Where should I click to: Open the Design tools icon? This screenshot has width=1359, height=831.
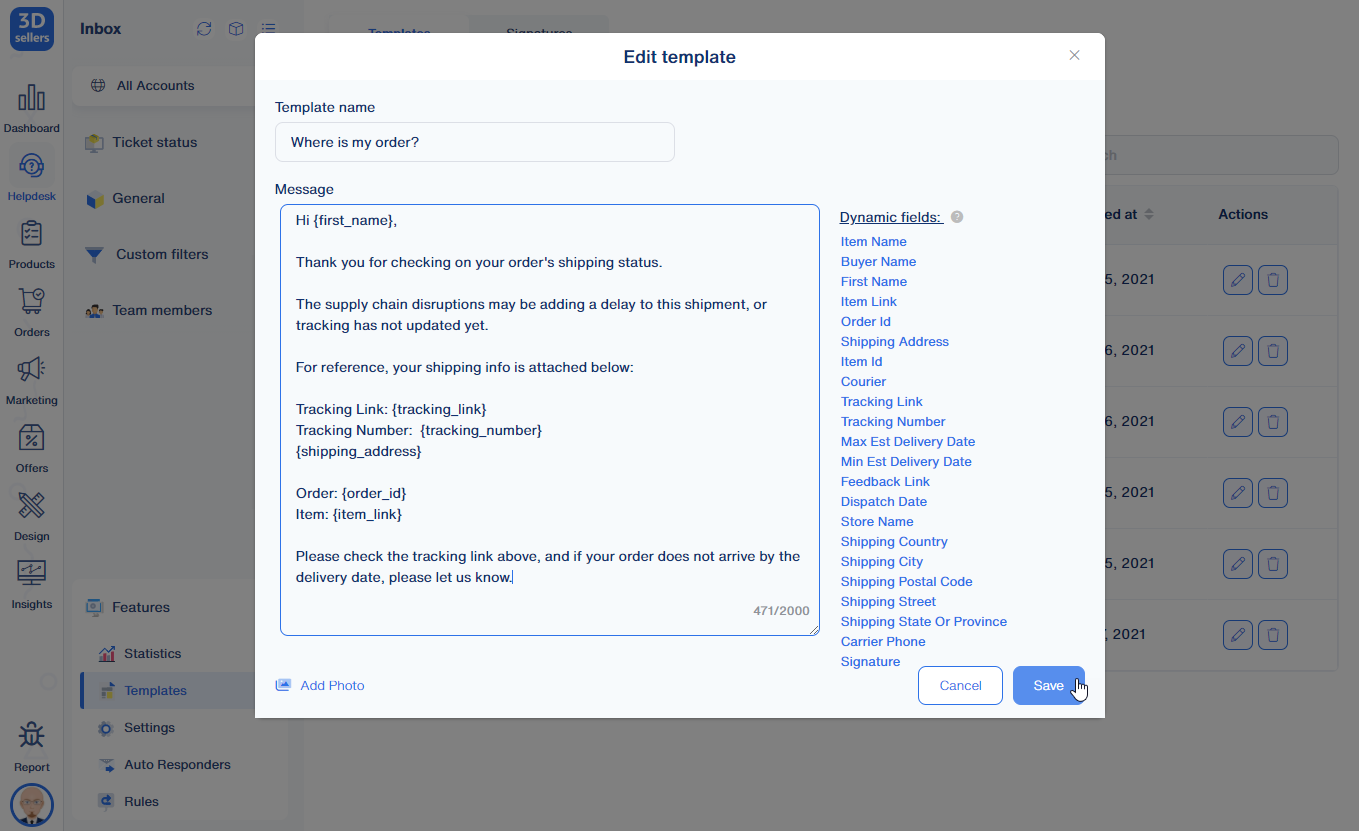[x=31, y=507]
